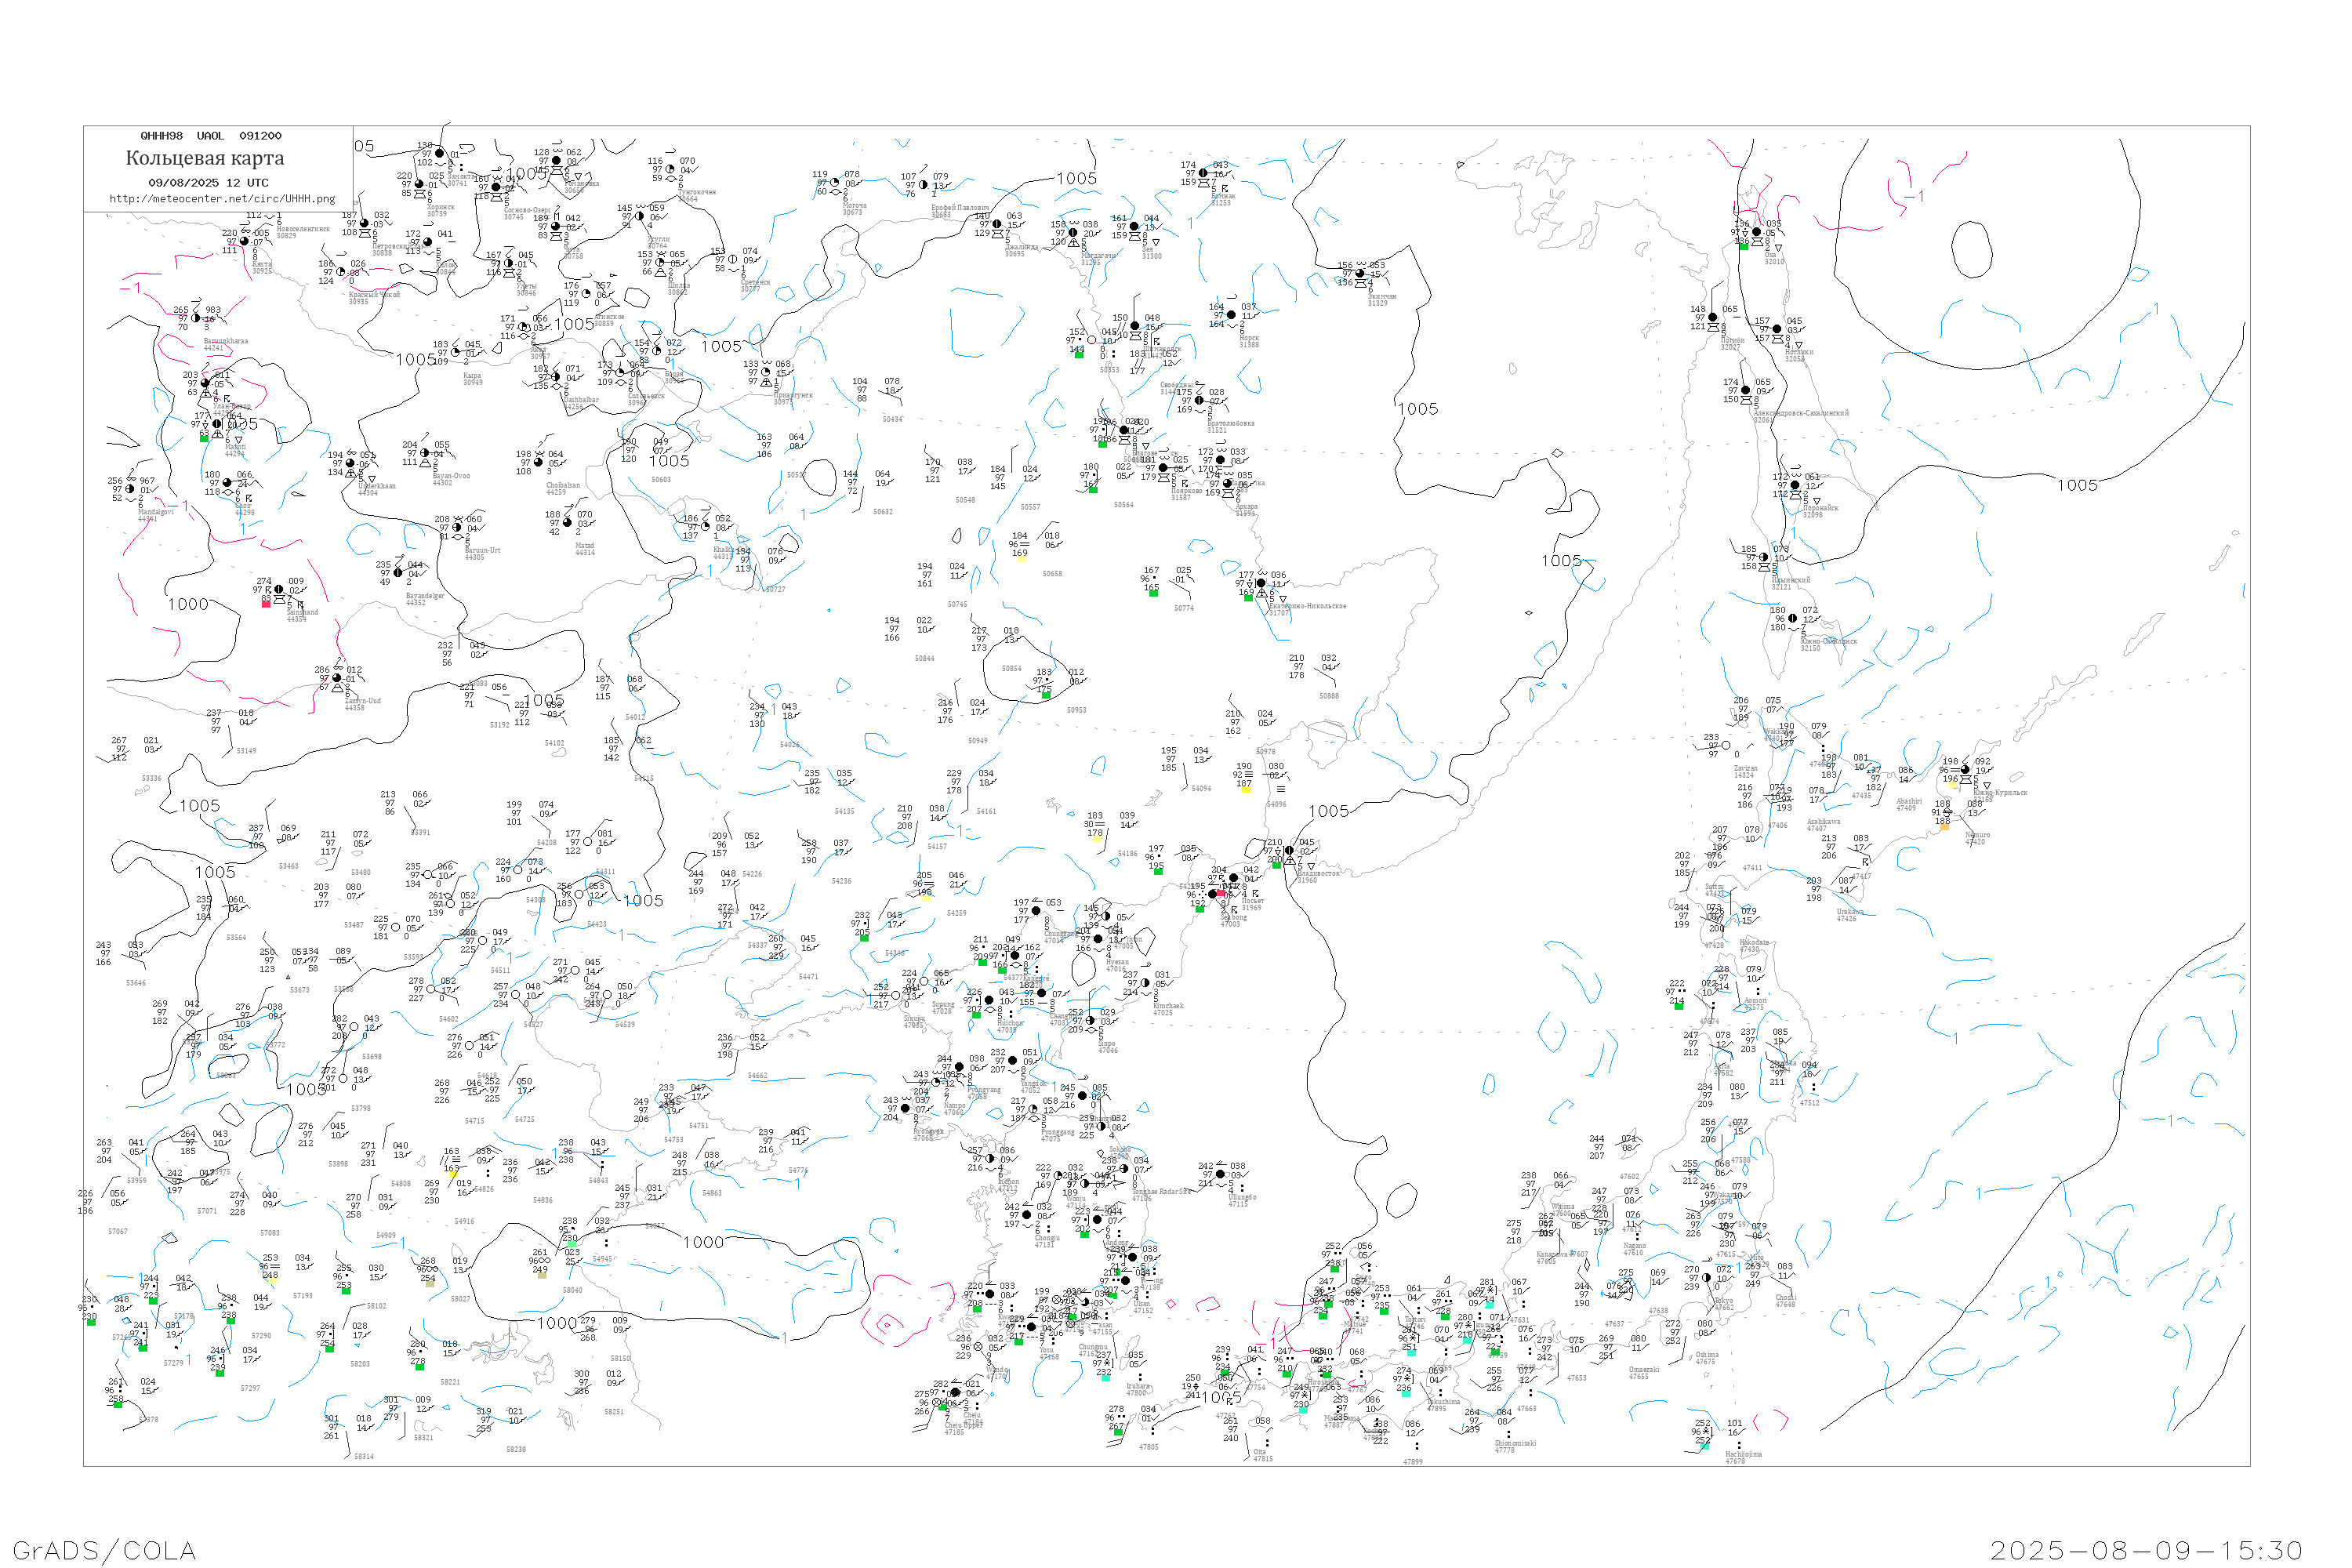Click the Baruunkharaa 44241 station circle
Image resolution: width=2352 pixels, height=1568 pixels.
coord(195,318)
